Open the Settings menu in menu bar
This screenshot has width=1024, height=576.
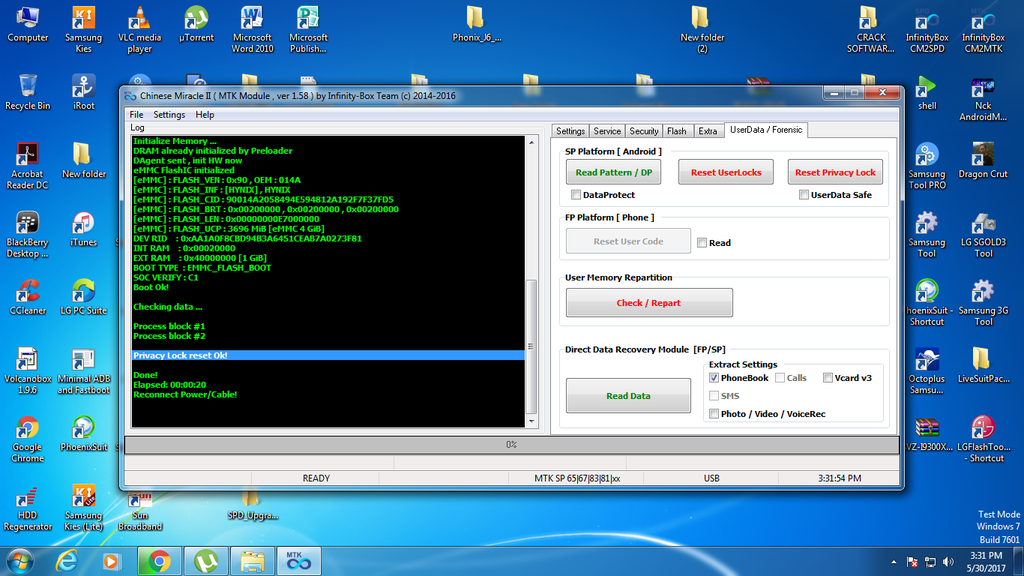pyautogui.click(x=169, y=115)
